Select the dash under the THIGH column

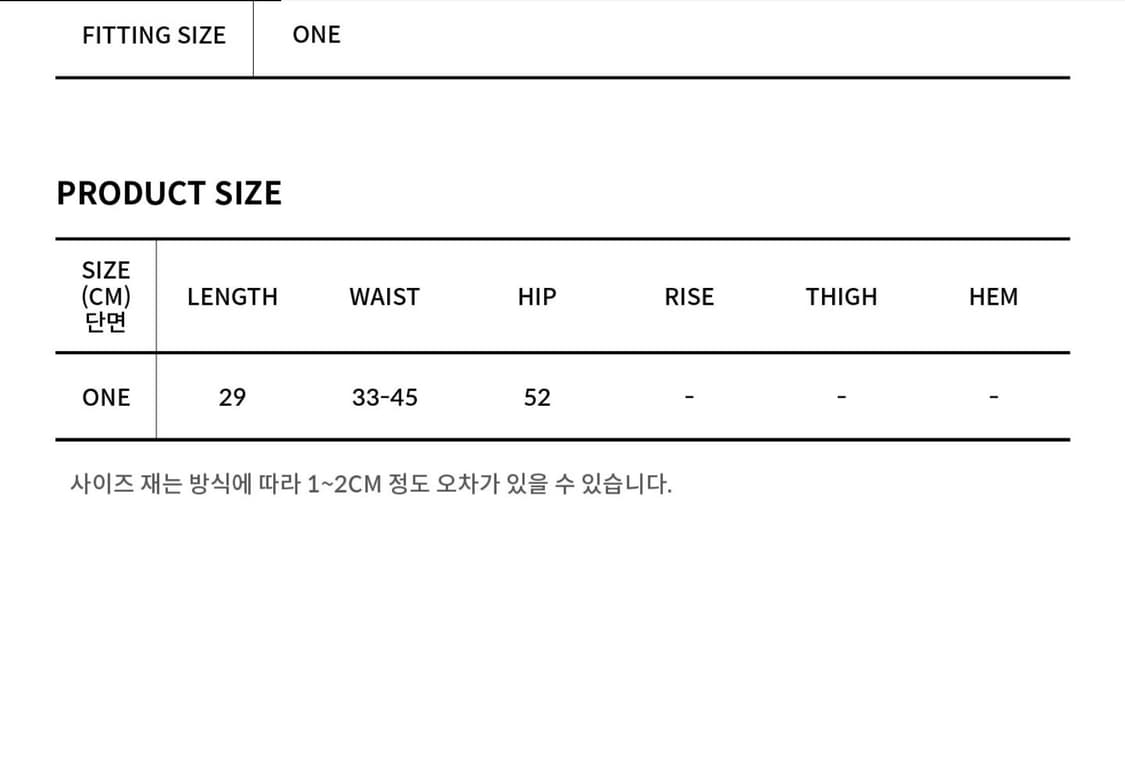pos(841,397)
